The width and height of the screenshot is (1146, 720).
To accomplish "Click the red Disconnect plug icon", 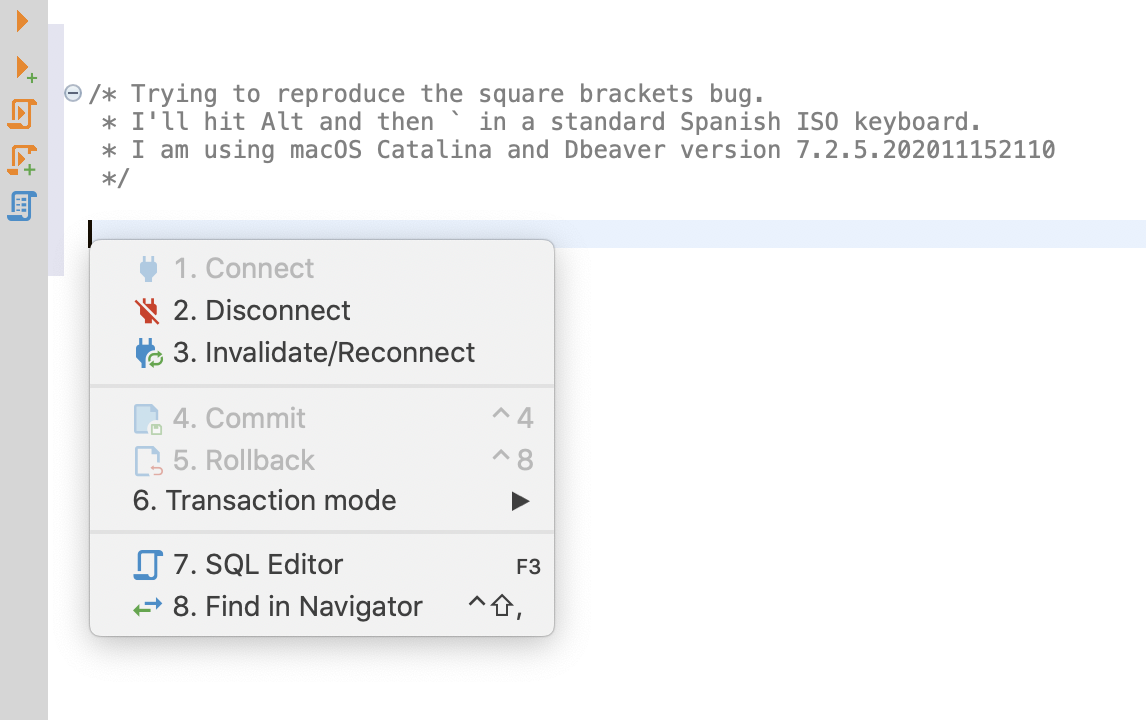I will coord(148,310).
